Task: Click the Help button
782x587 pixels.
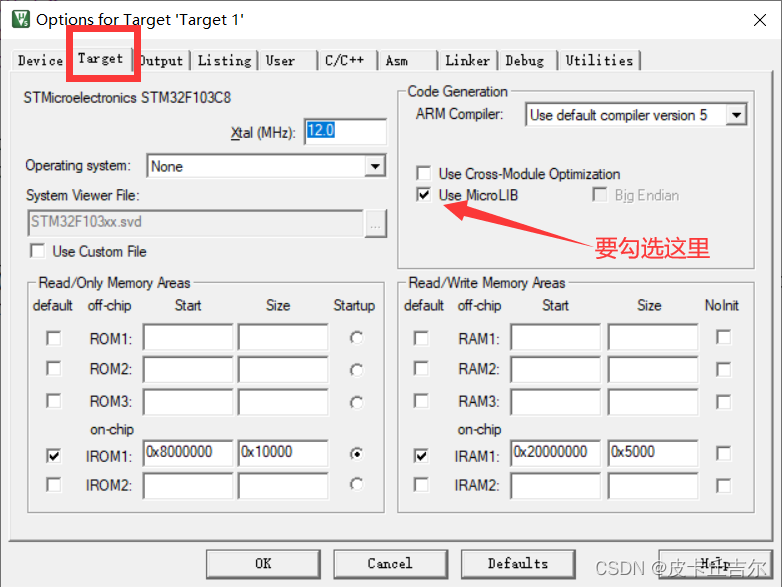Action: point(716,564)
